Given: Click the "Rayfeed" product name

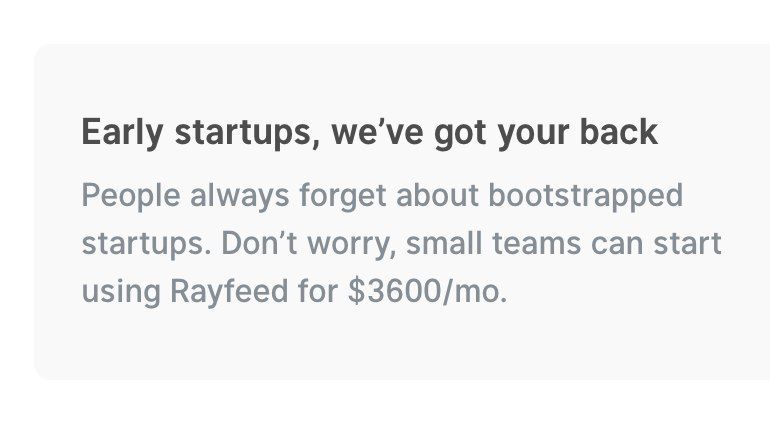Looking at the screenshot, I should click(x=229, y=293).
